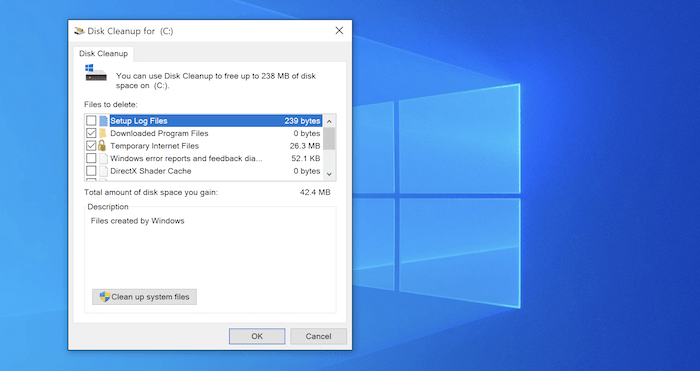Click the Cancel button
Viewport: 700px width, 371px height.
(318, 336)
